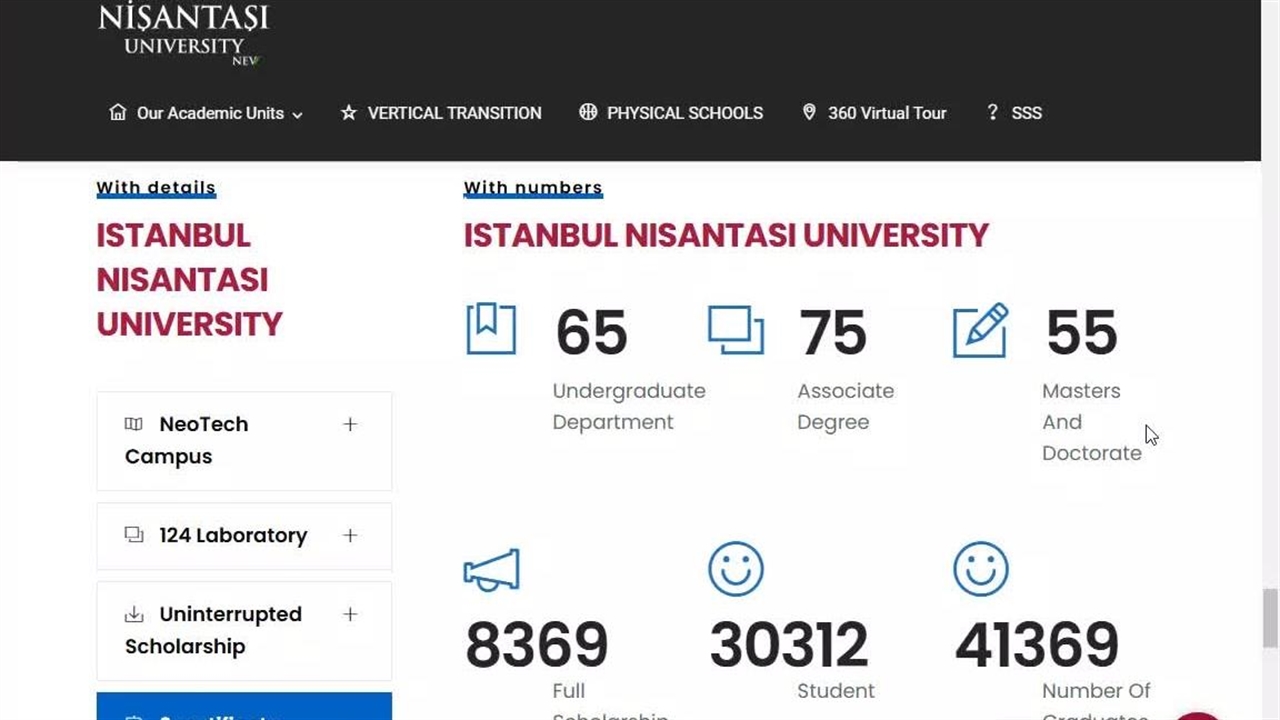1280x720 pixels.
Task: Click the pencil edit icon beside 55
Action: coord(980,330)
